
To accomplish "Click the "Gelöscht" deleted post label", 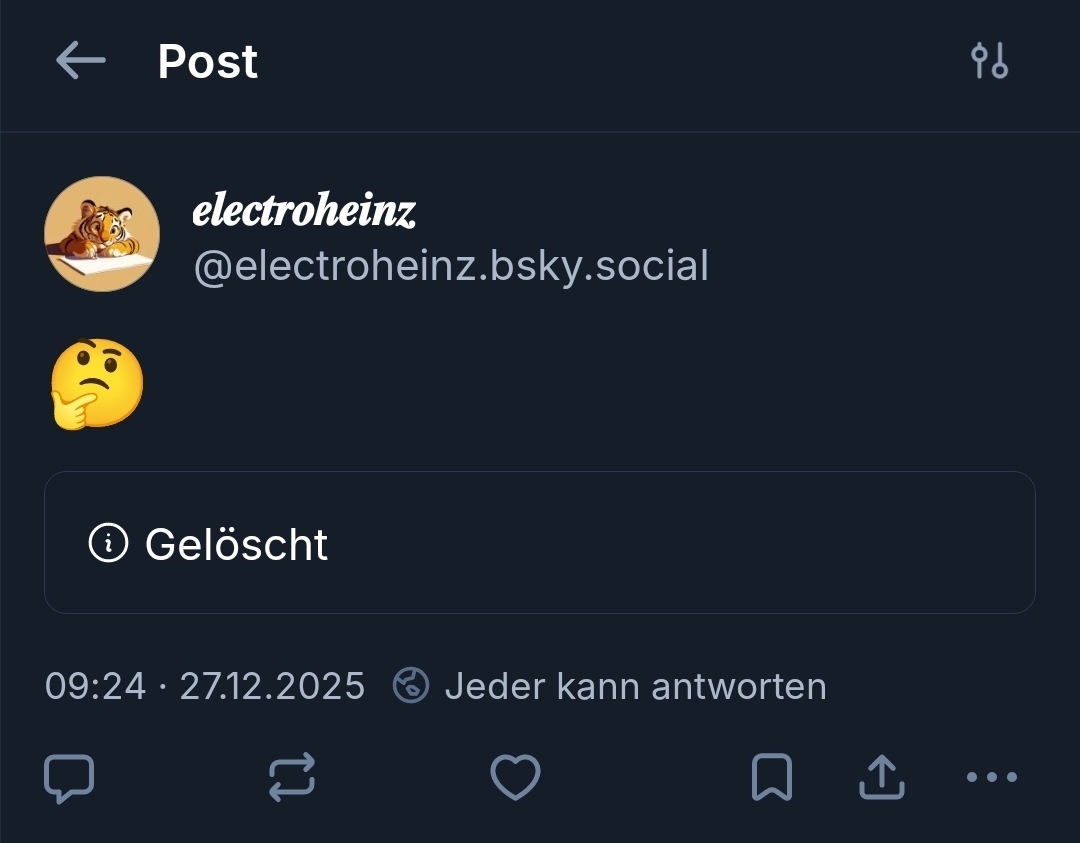I will (x=236, y=544).
